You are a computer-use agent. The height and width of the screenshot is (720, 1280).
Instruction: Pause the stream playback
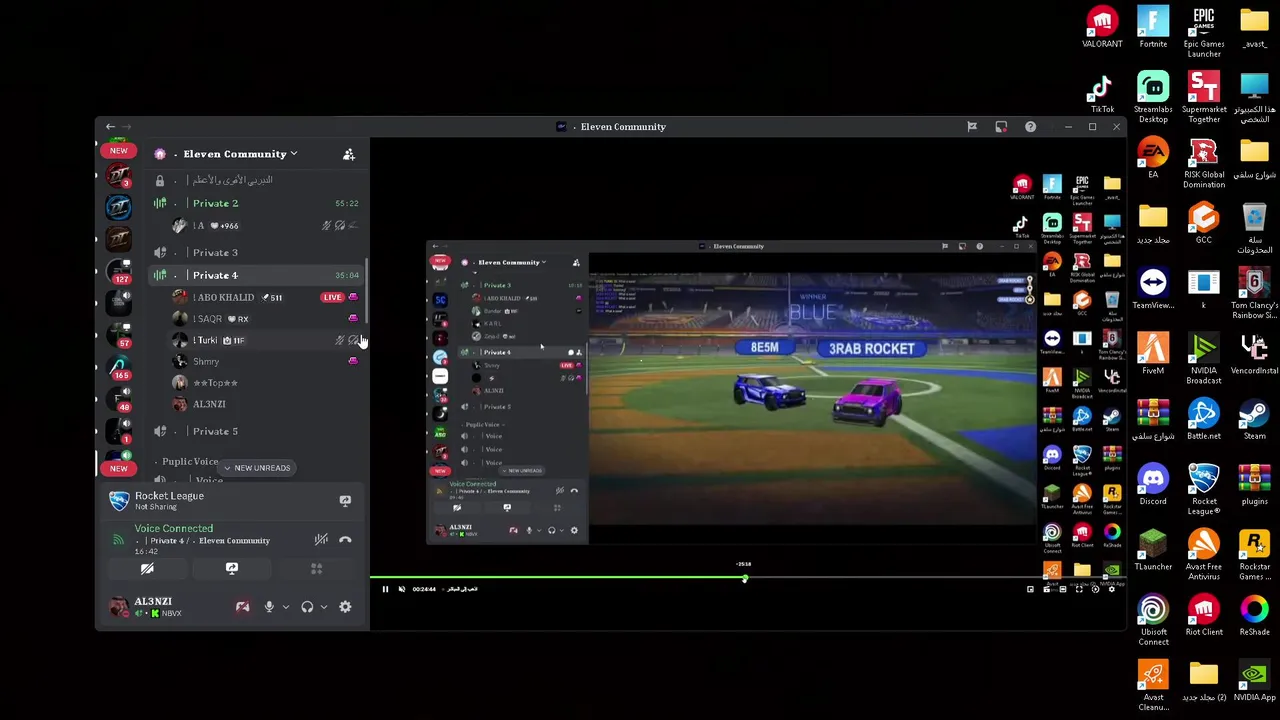click(385, 589)
